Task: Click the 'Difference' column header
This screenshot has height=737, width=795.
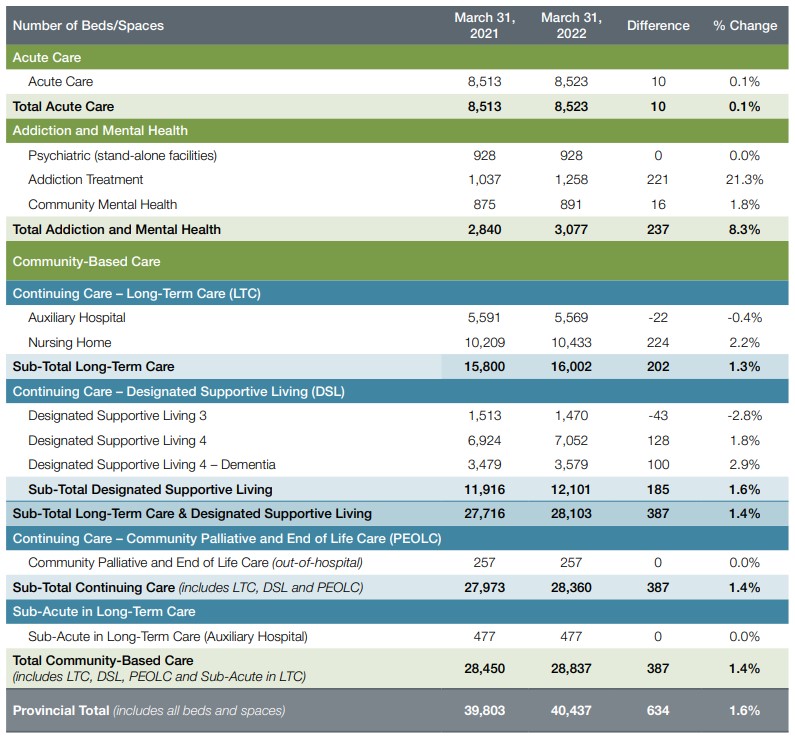Action: coord(658,25)
